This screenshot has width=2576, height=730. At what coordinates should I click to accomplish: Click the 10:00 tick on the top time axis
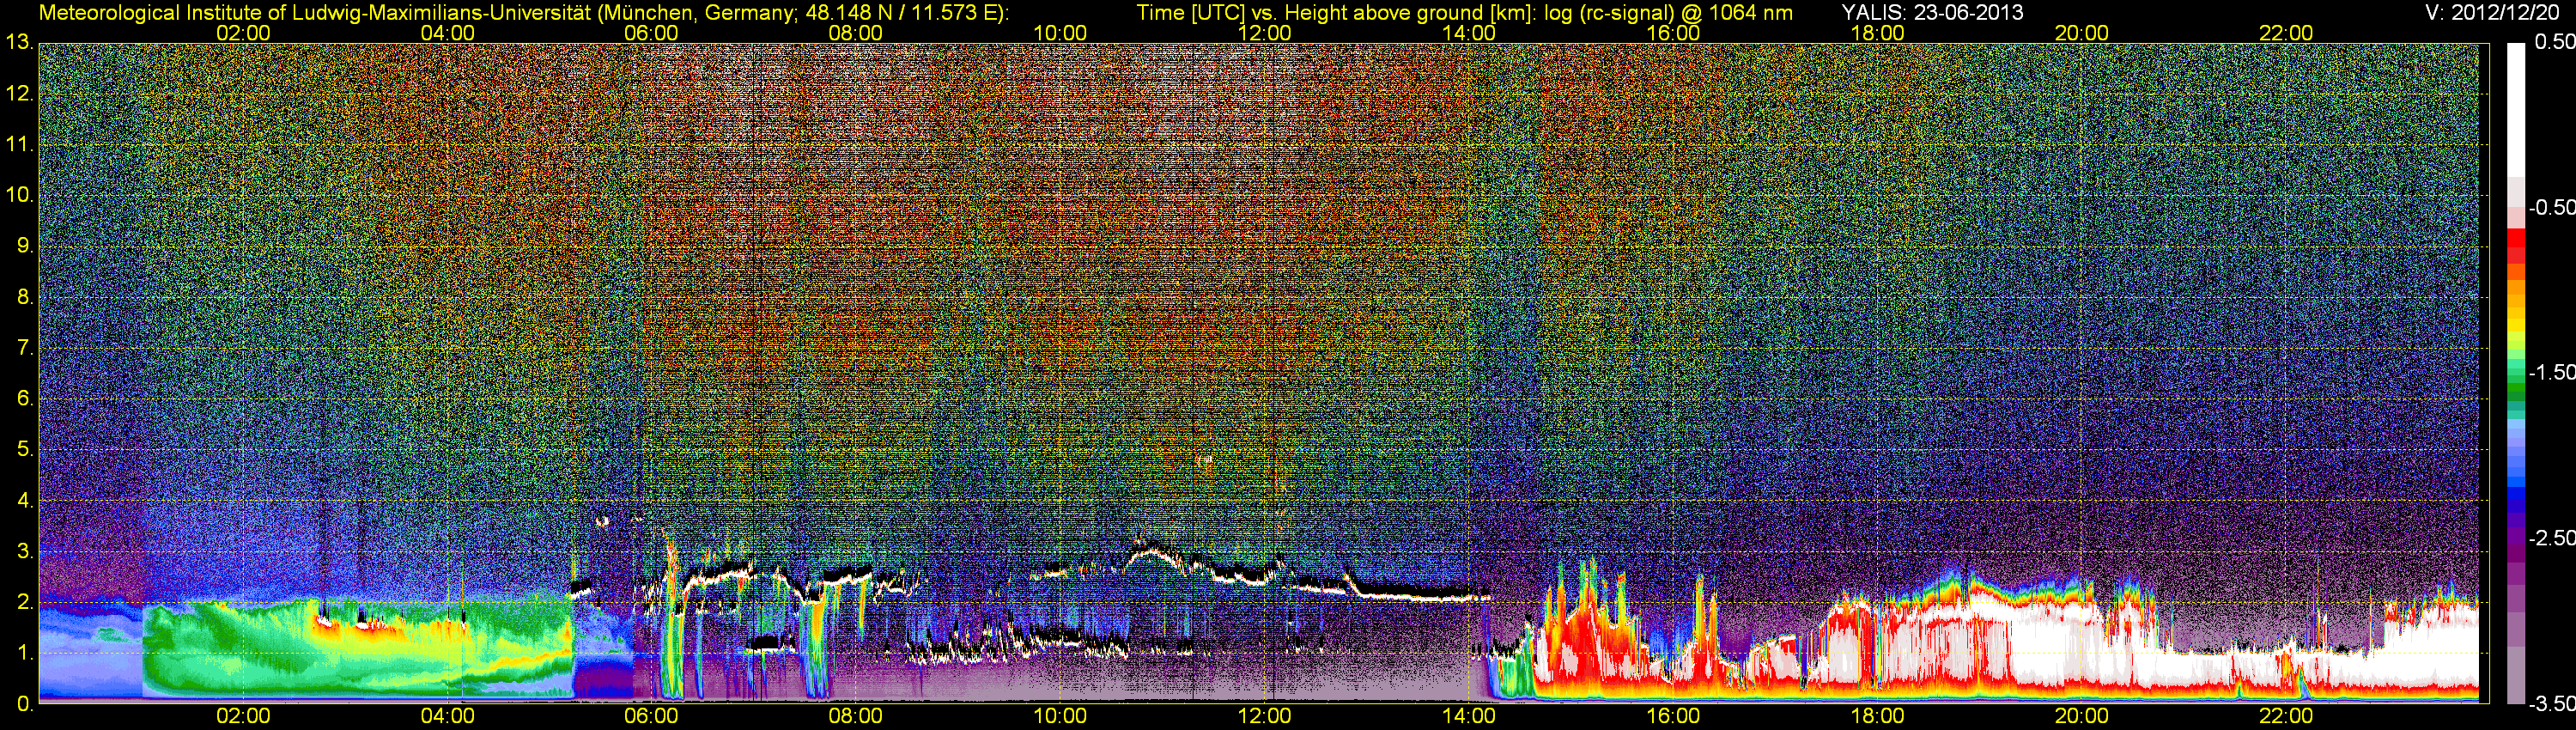pos(1060,33)
